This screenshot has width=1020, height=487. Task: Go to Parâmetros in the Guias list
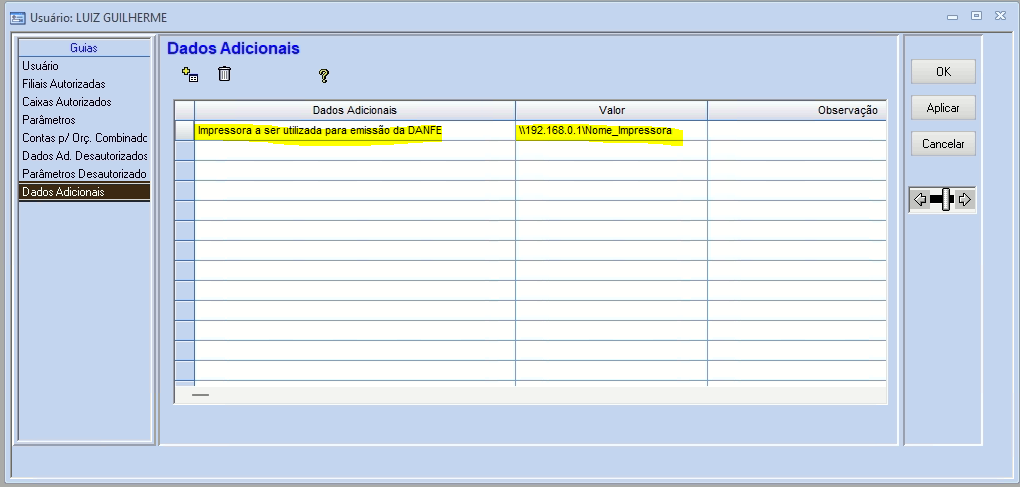48,120
